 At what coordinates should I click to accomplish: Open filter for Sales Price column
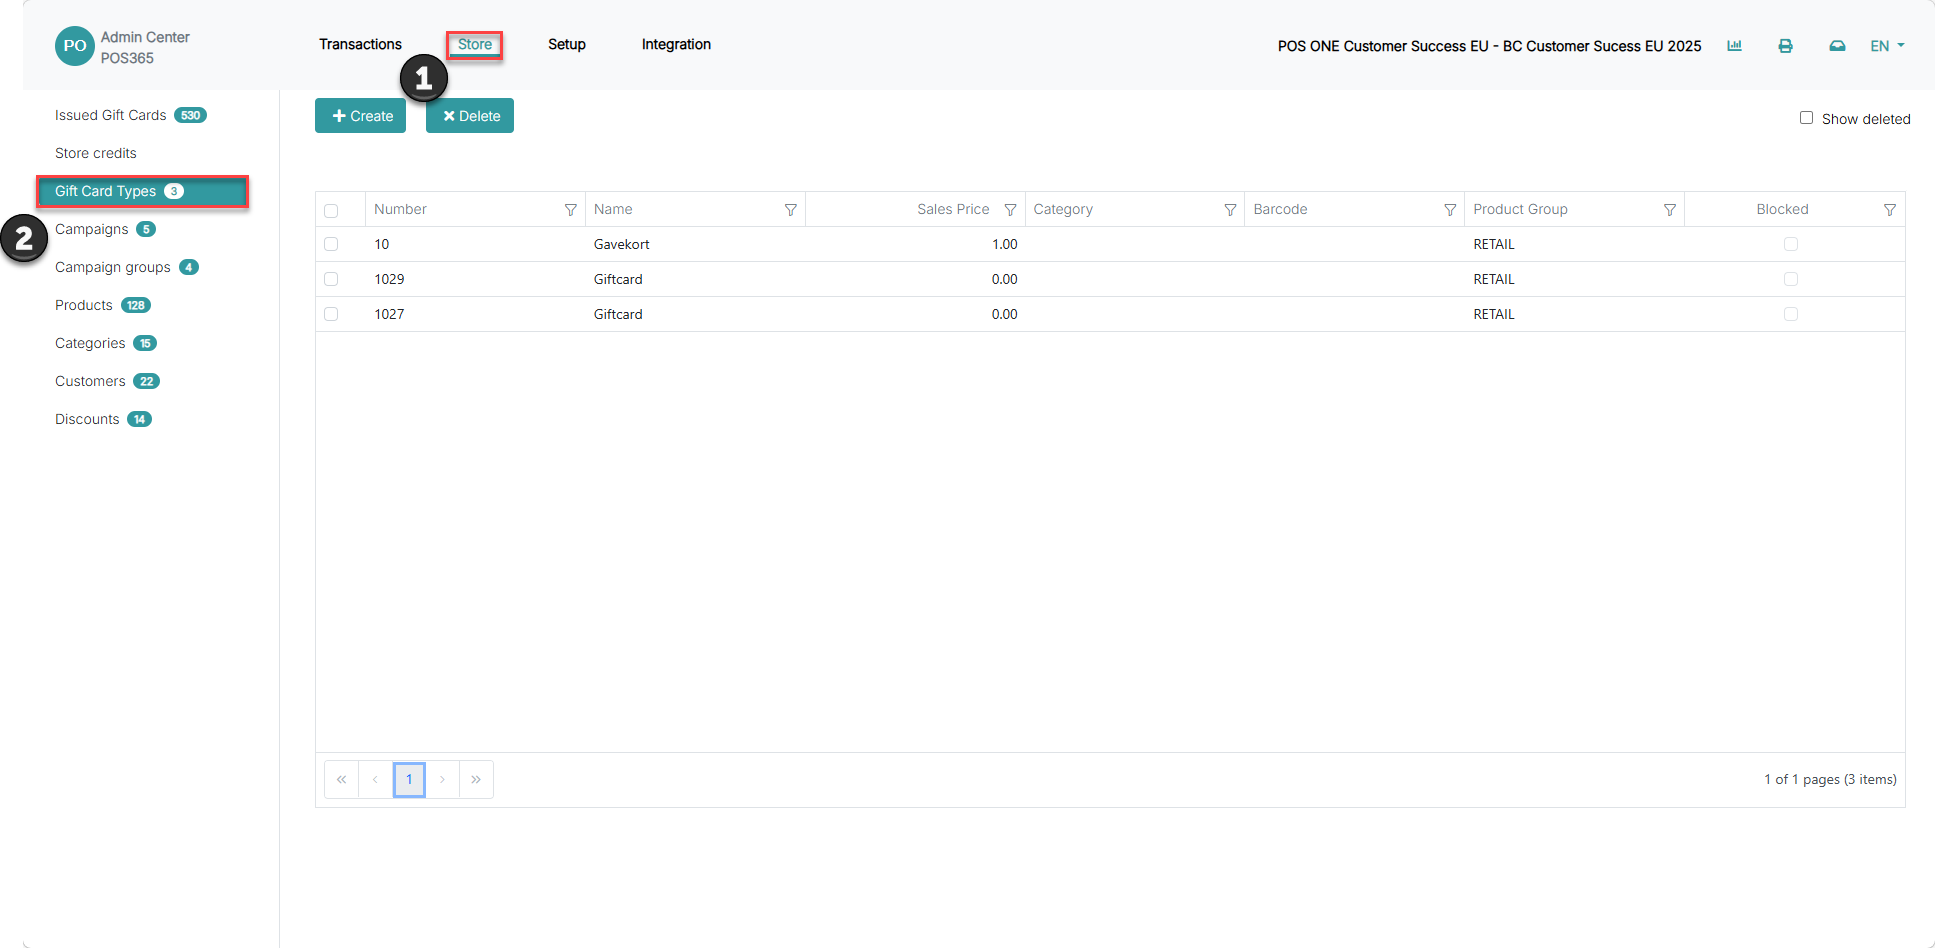tap(1010, 210)
